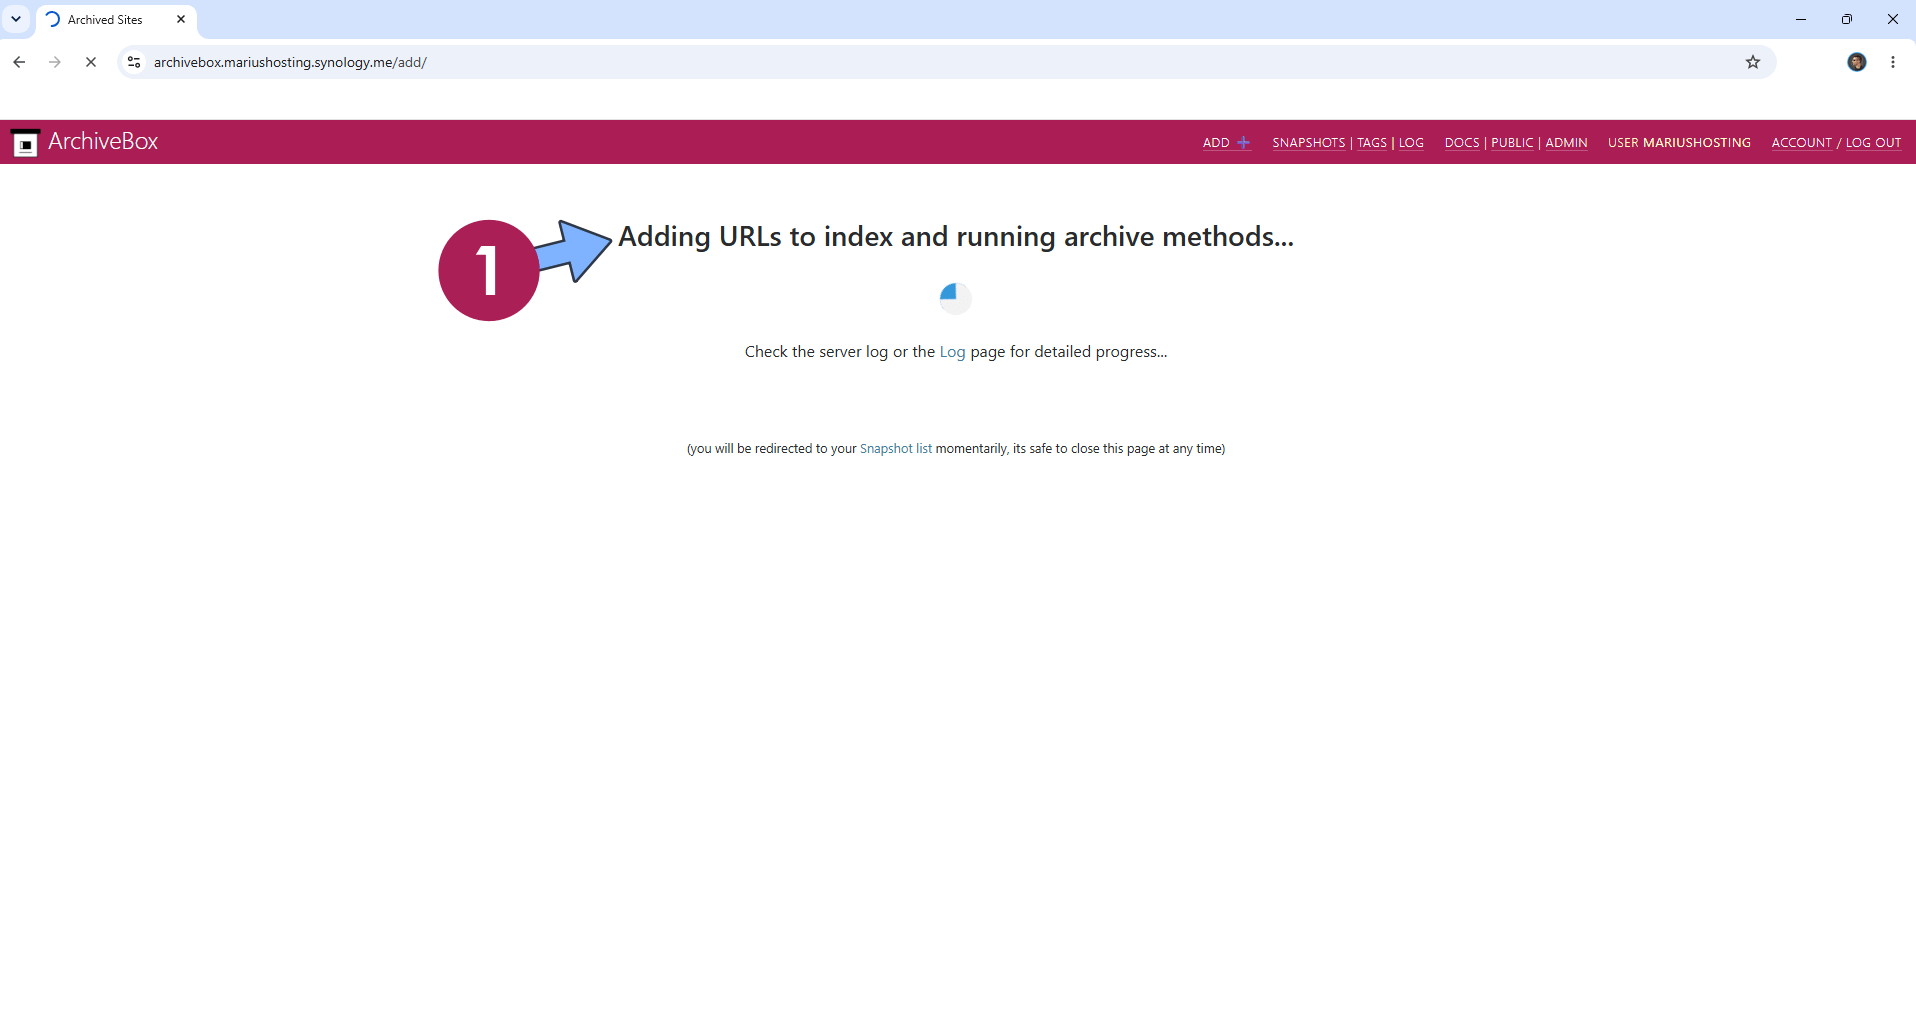This screenshot has width=1916, height=1020.
Task: Open the TAGS page
Action: pyautogui.click(x=1372, y=143)
